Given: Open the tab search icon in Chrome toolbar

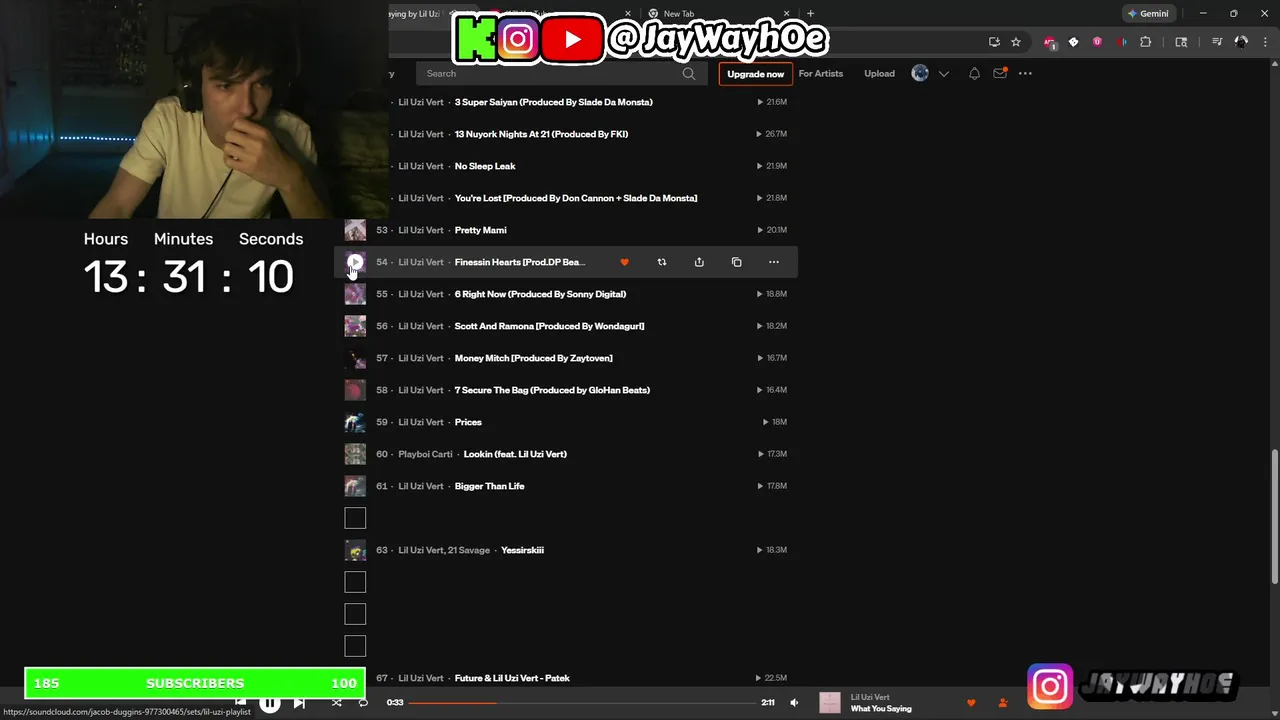Looking at the screenshot, I should 1181,42.
